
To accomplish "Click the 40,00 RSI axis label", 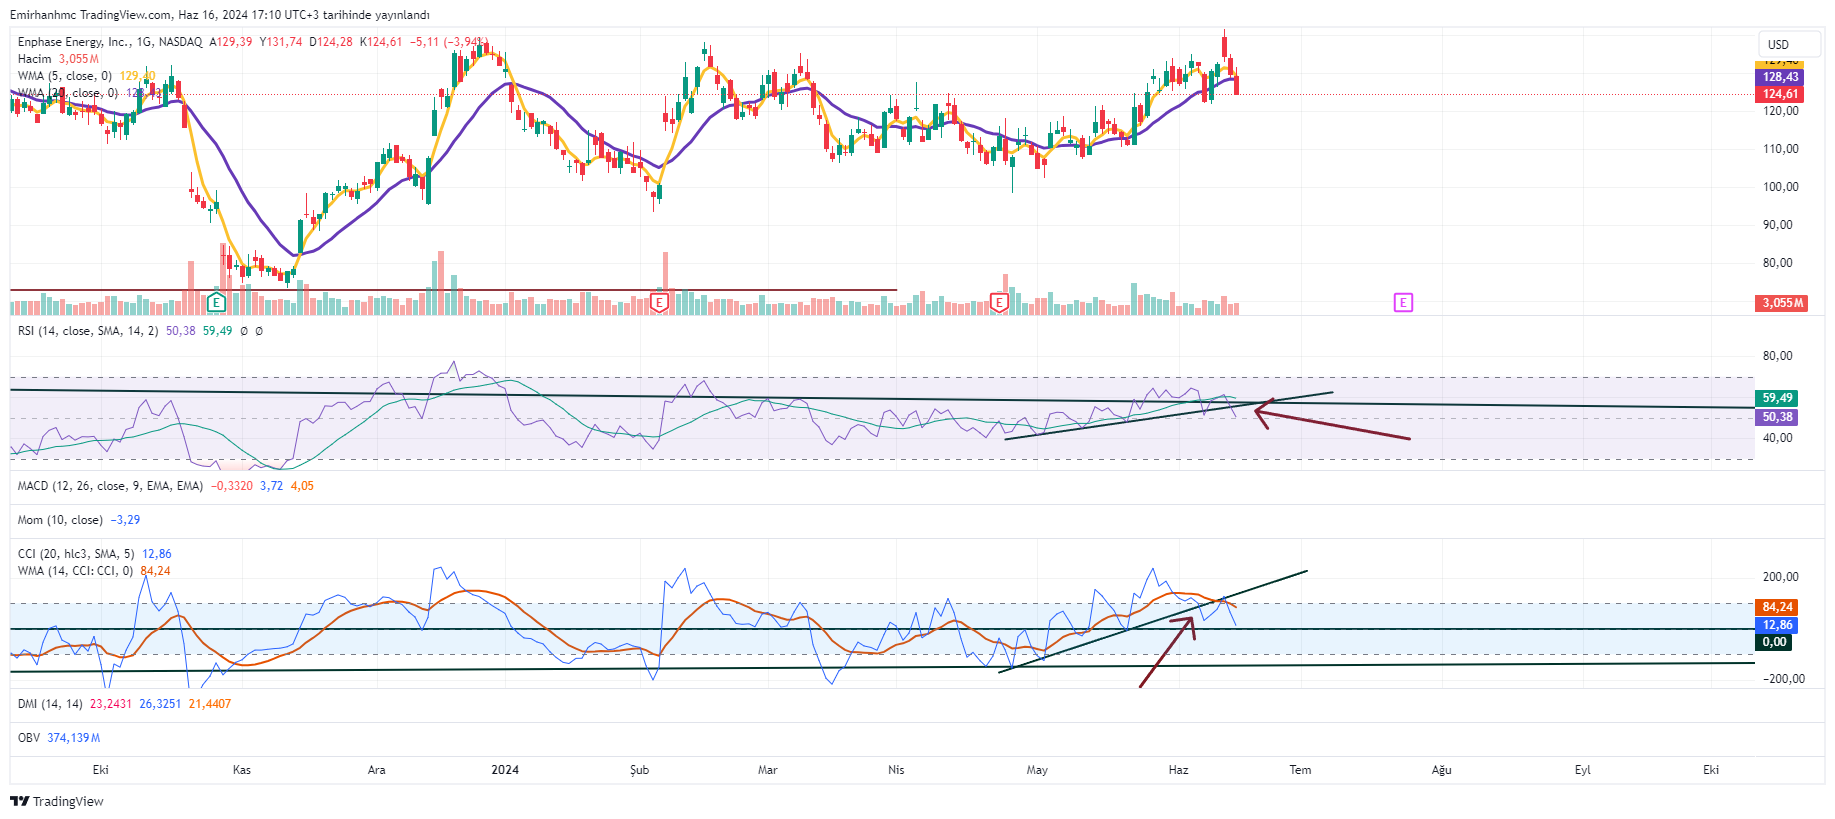I will [1778, 438].
